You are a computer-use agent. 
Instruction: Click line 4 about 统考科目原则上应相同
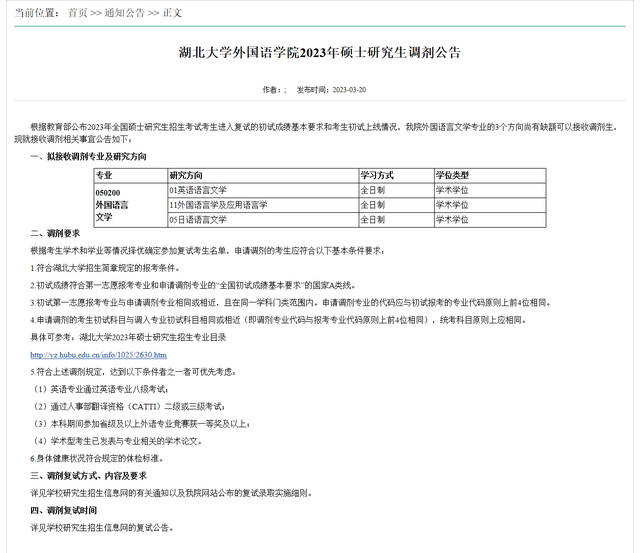click(x=279, y=320)
